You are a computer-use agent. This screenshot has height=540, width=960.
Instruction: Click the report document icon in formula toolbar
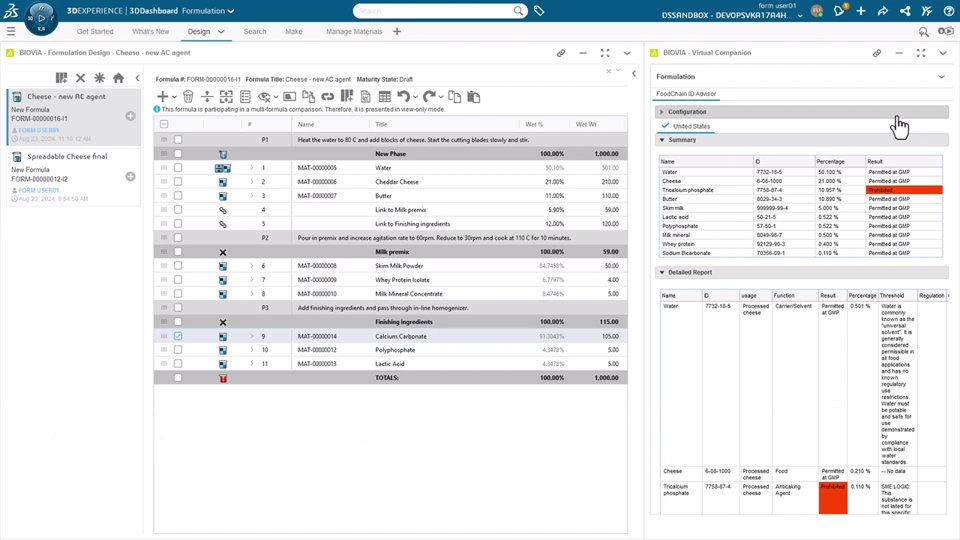(366, 97)
